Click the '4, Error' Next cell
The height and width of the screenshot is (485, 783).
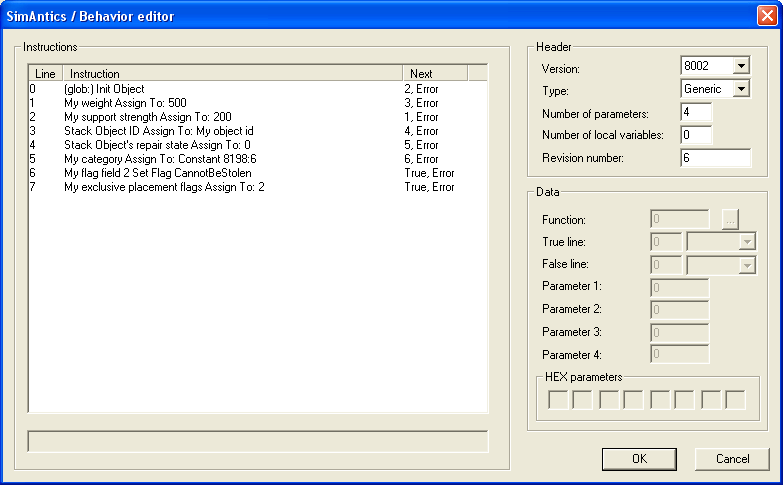click(421, 131)
